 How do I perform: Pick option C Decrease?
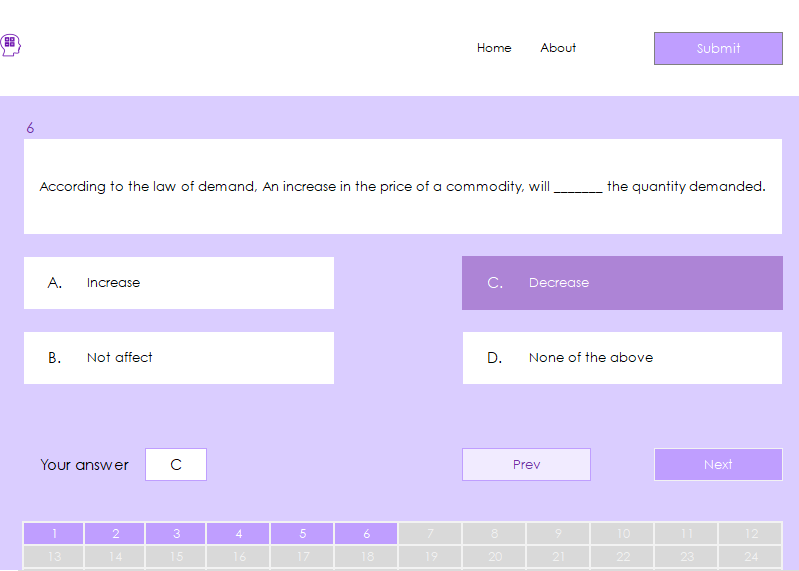coord(622,283)
